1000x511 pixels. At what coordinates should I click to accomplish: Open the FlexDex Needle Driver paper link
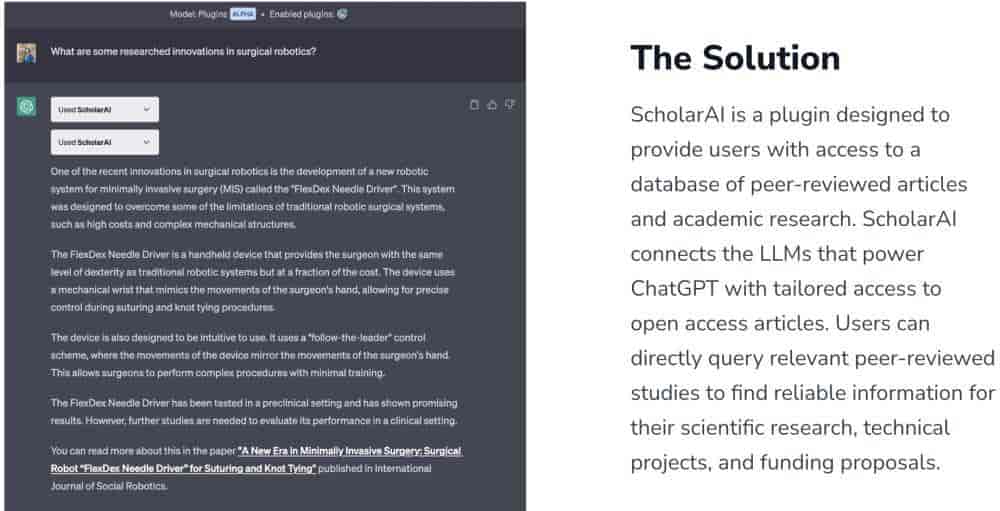coord(255,459)
